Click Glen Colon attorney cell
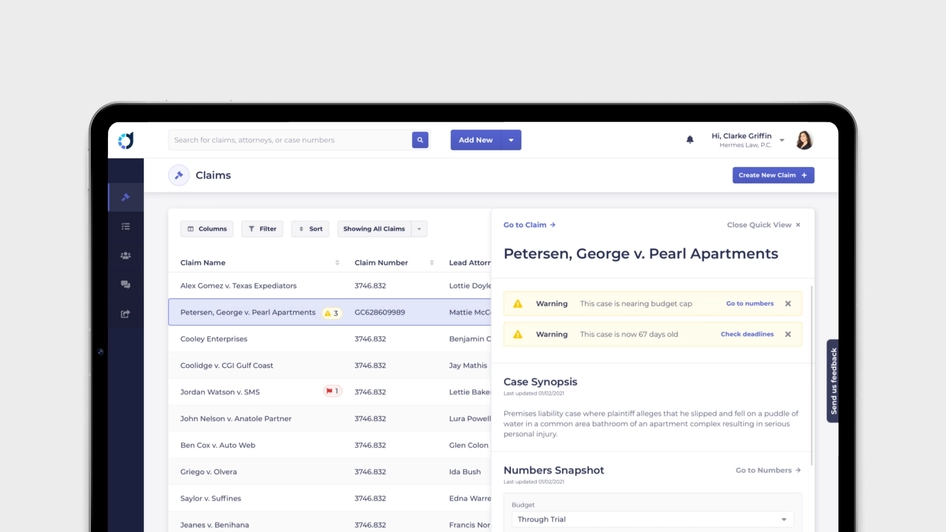The image size is (946, 532). [468, 445]
